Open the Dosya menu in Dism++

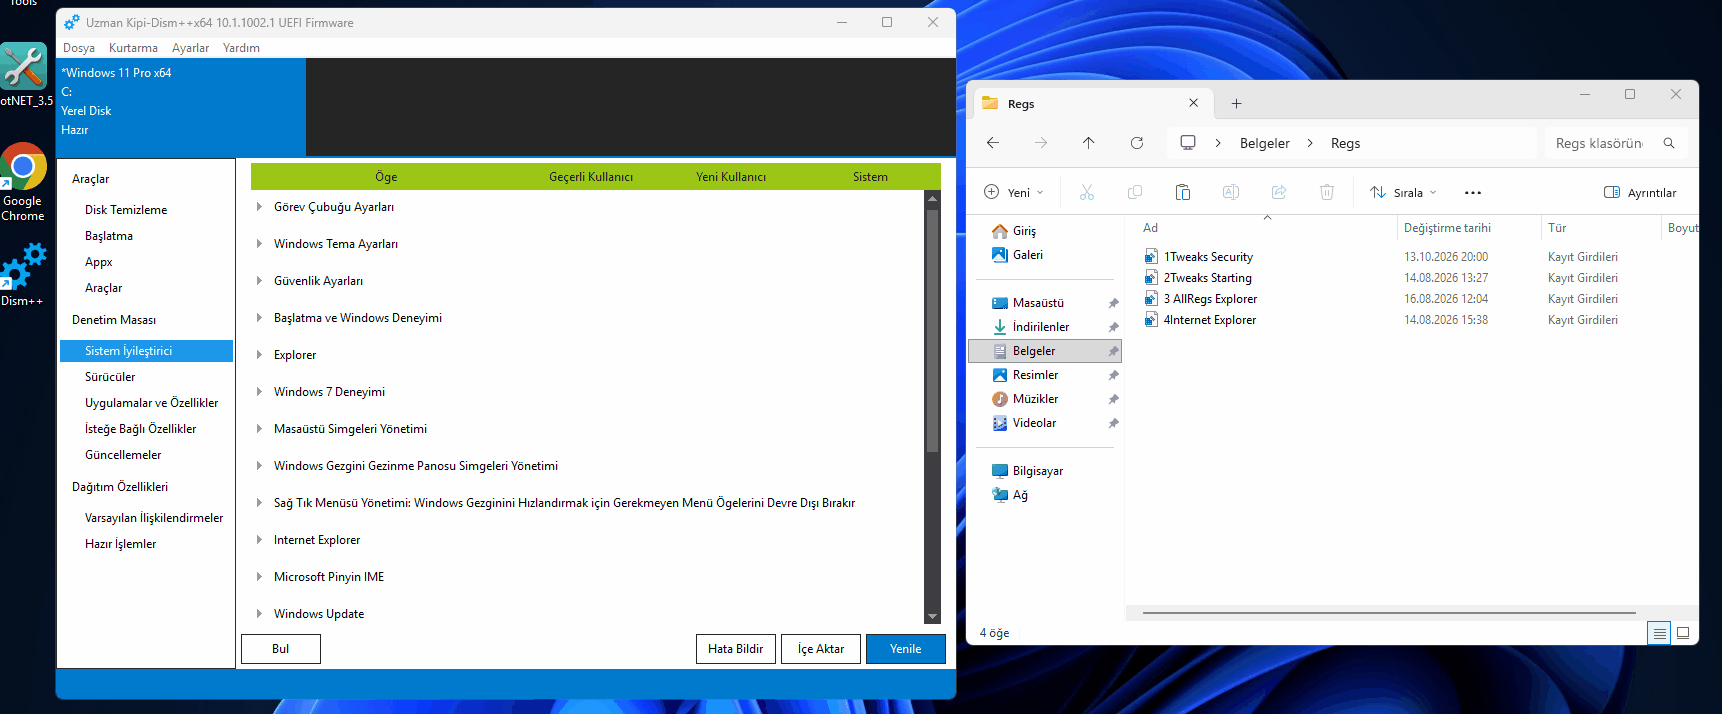coord(79,48)
